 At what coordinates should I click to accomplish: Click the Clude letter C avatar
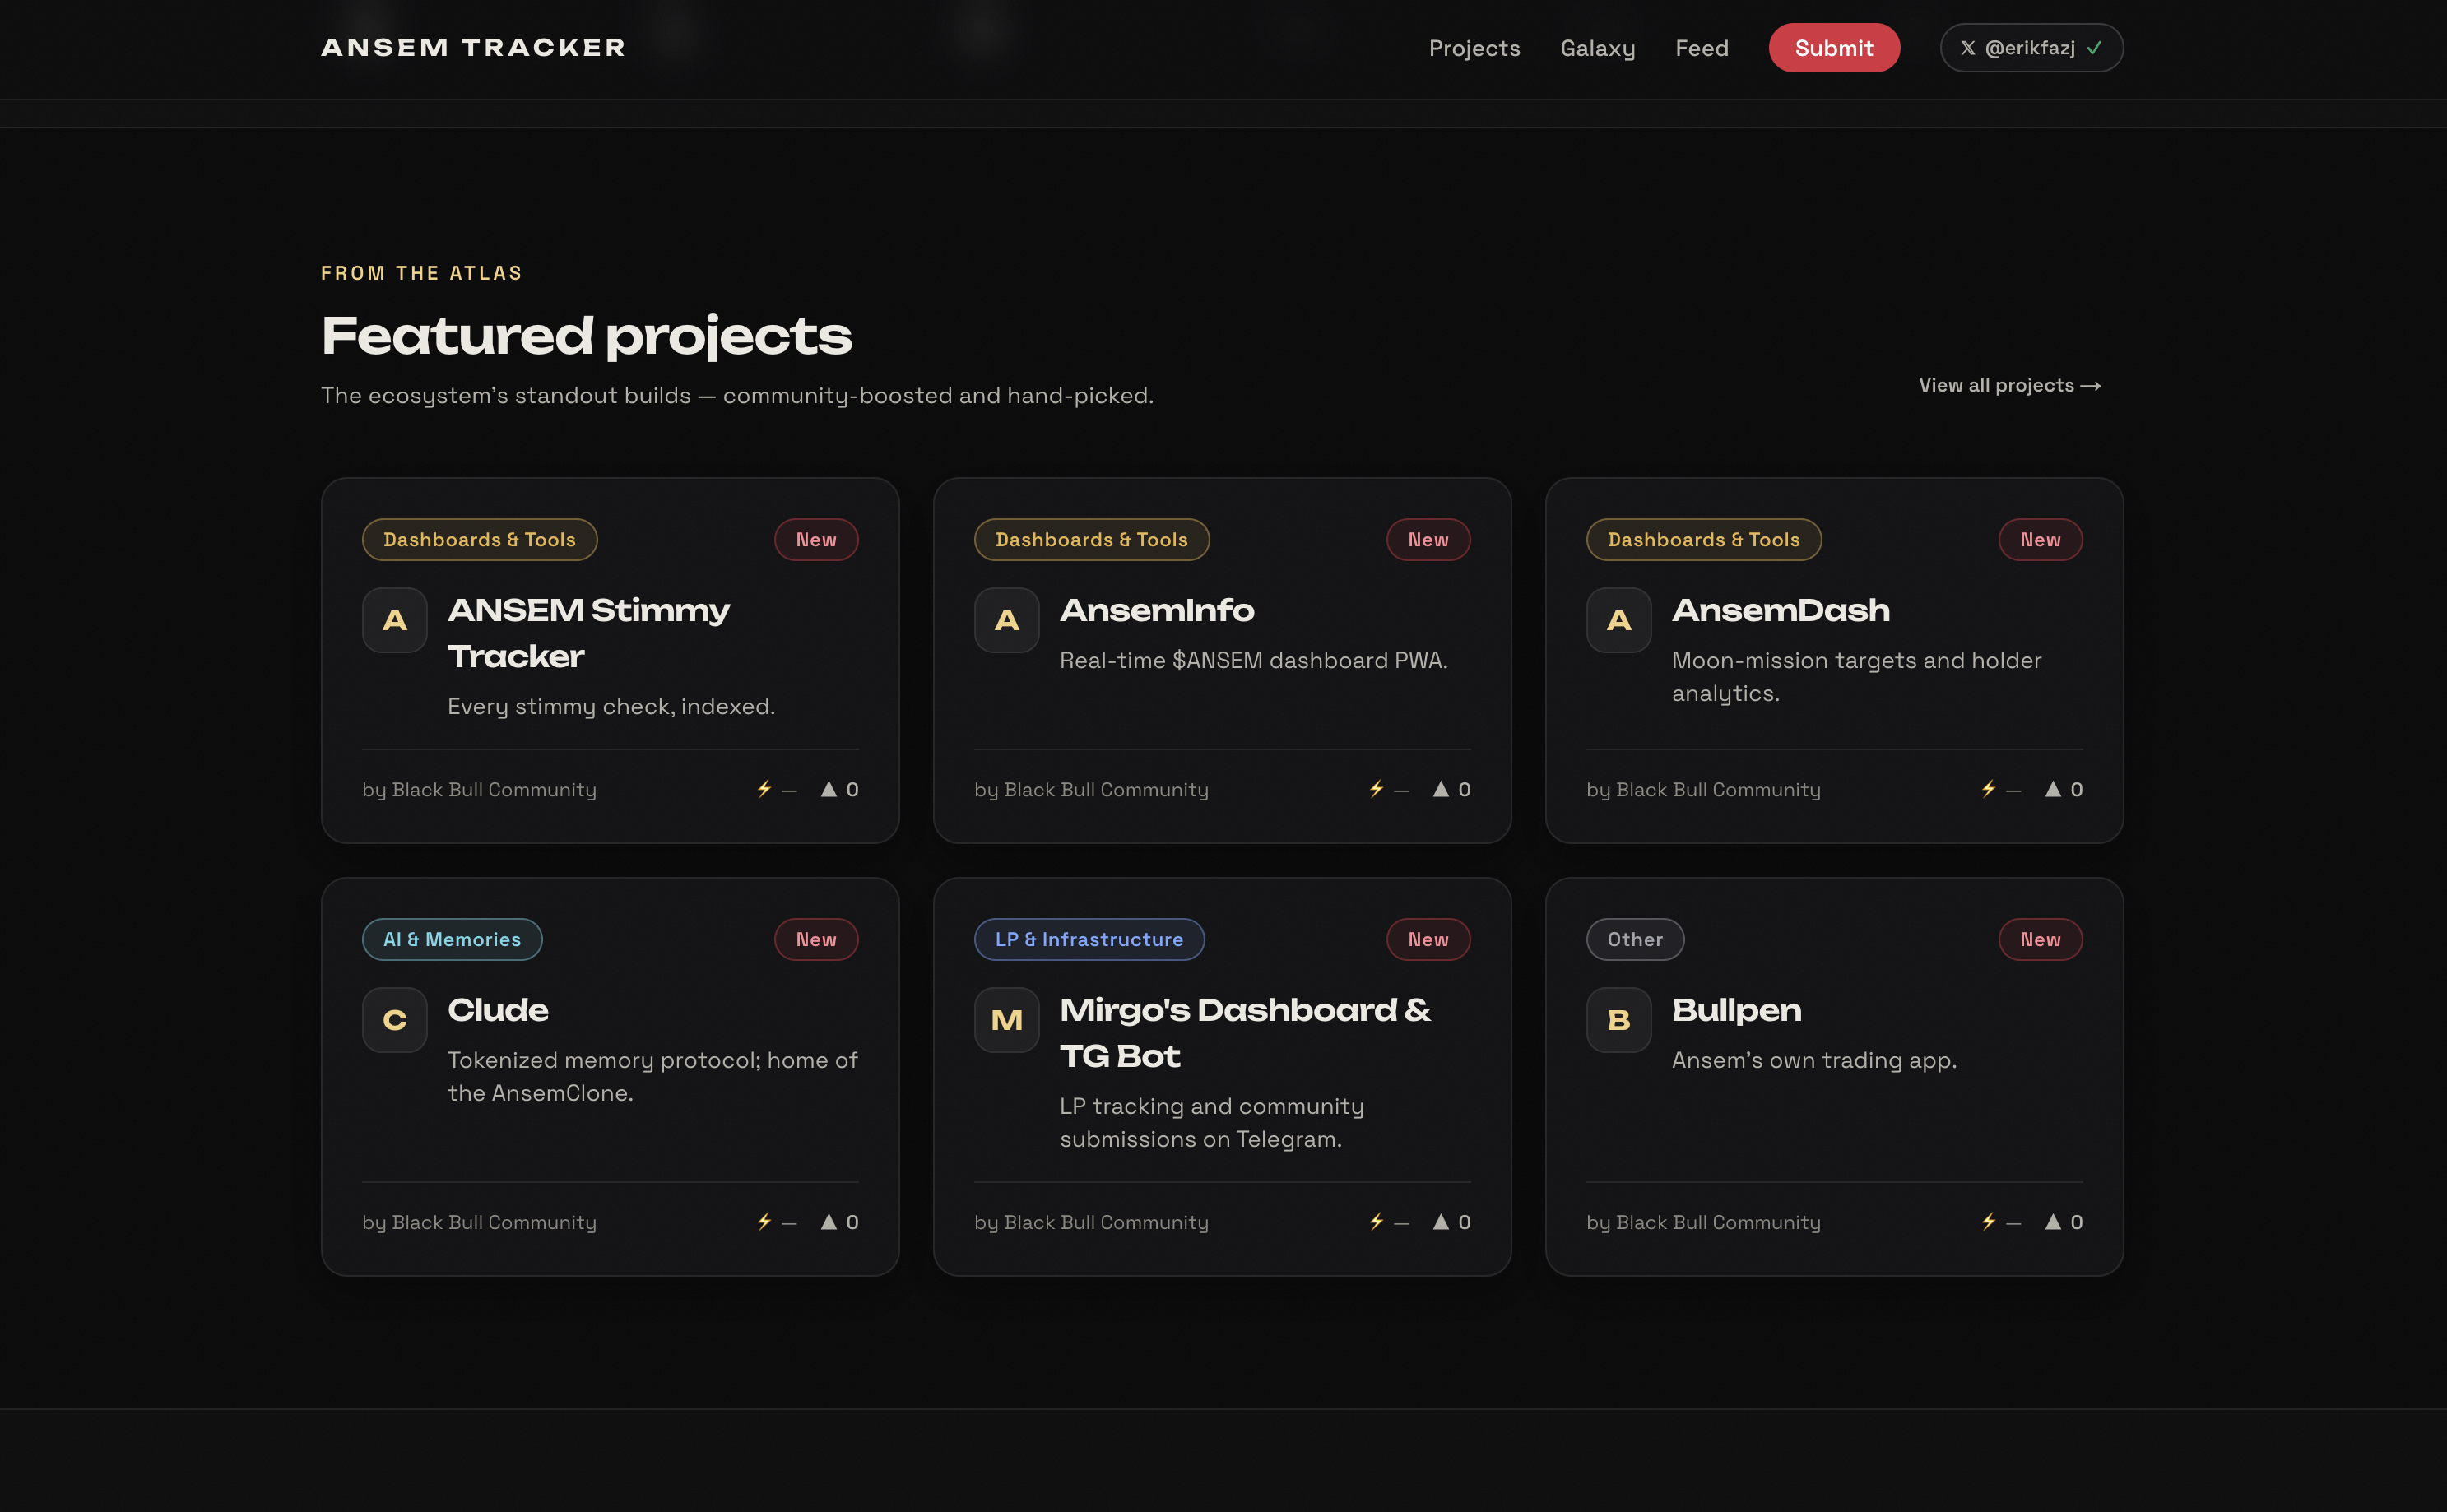click(x=394, y=1020)
